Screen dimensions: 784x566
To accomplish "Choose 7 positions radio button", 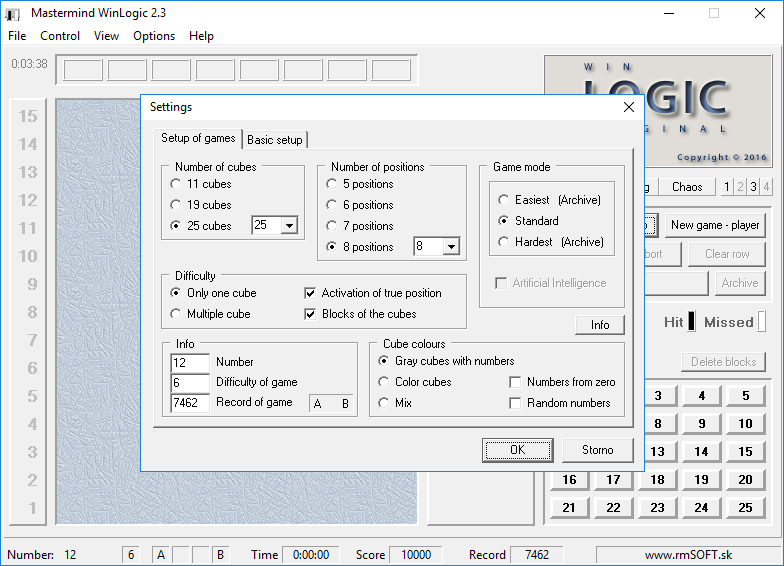I will [332, 226].
